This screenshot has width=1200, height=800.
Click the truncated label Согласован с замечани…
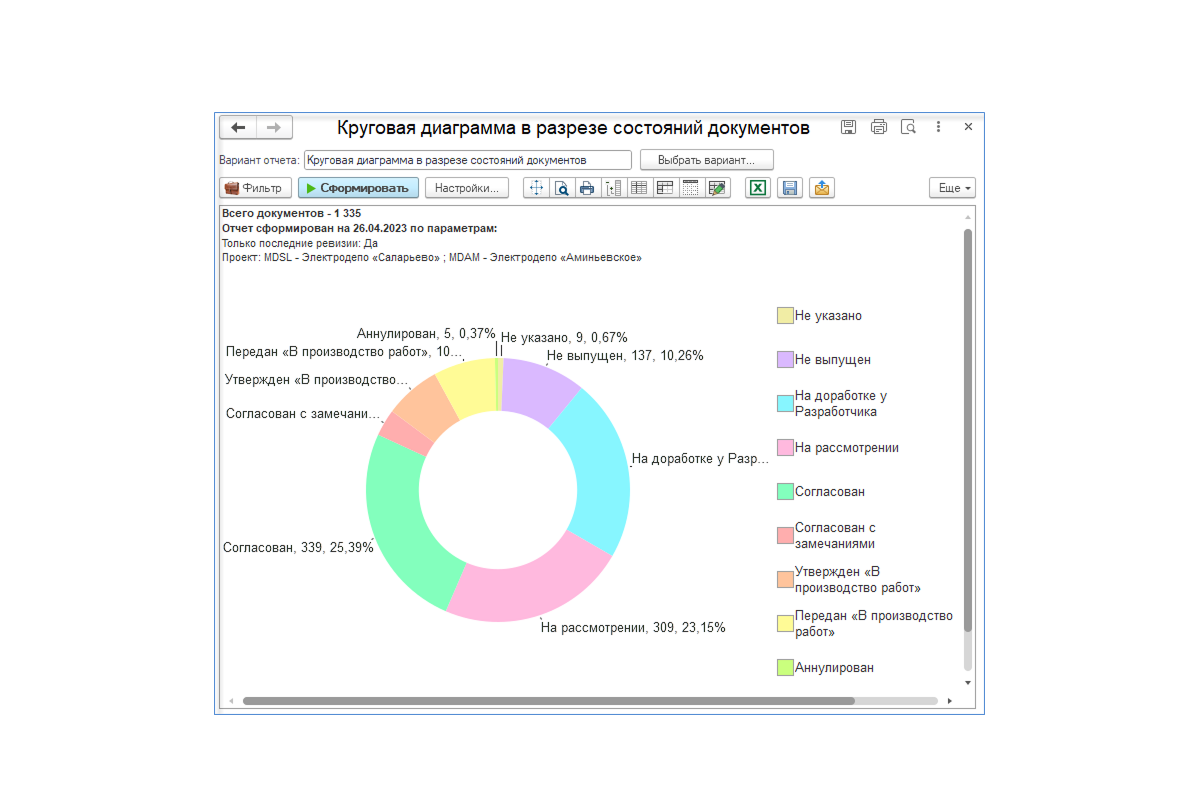tap(303, 414)
